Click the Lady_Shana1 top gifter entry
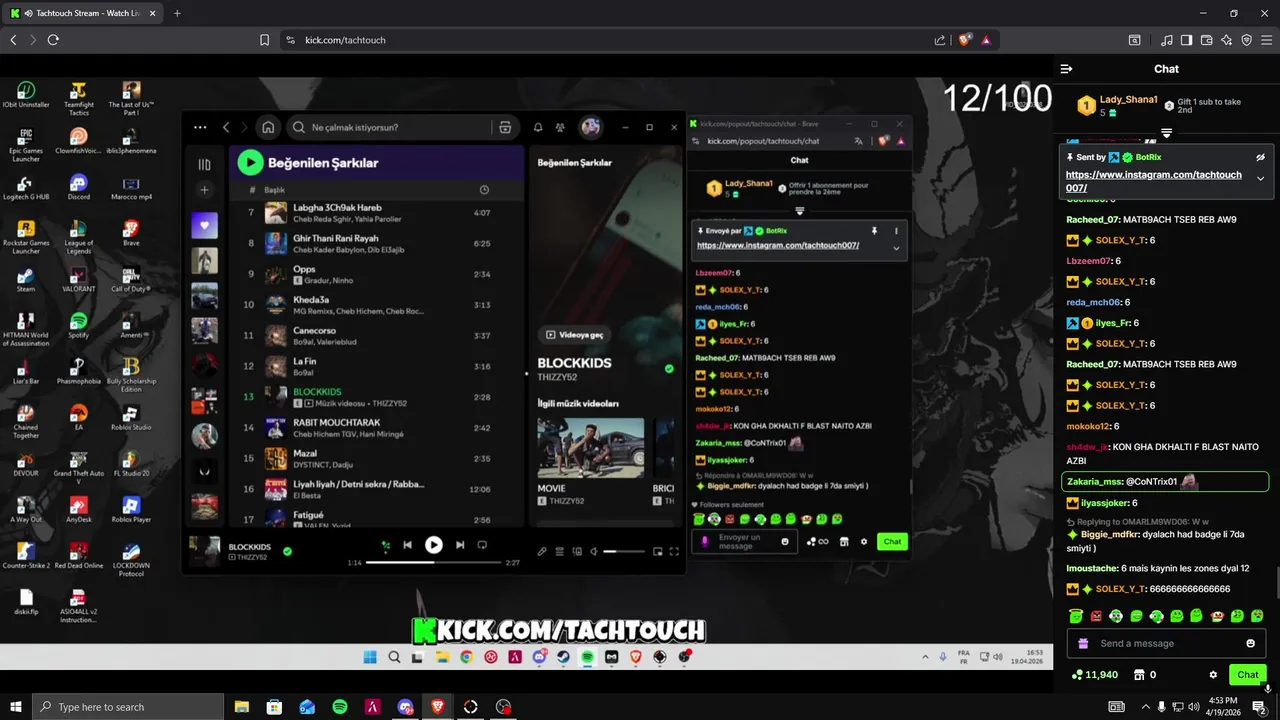 tap(1117, 105)
